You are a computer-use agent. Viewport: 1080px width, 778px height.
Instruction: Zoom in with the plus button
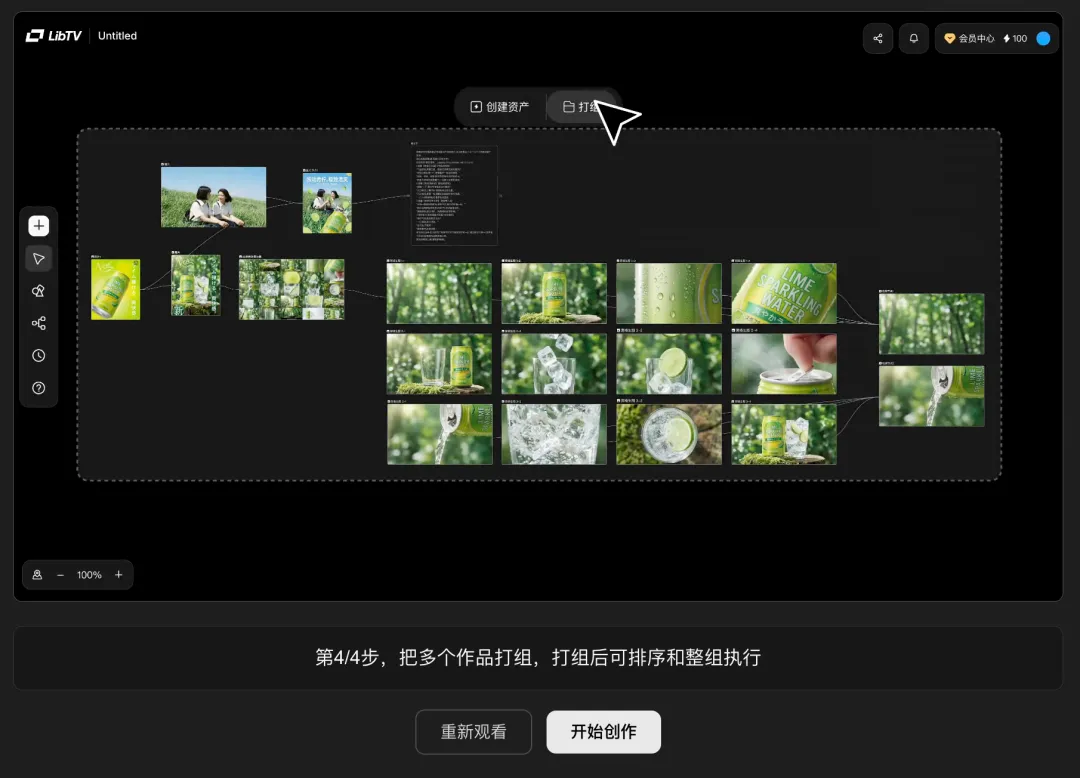[118, 575]
